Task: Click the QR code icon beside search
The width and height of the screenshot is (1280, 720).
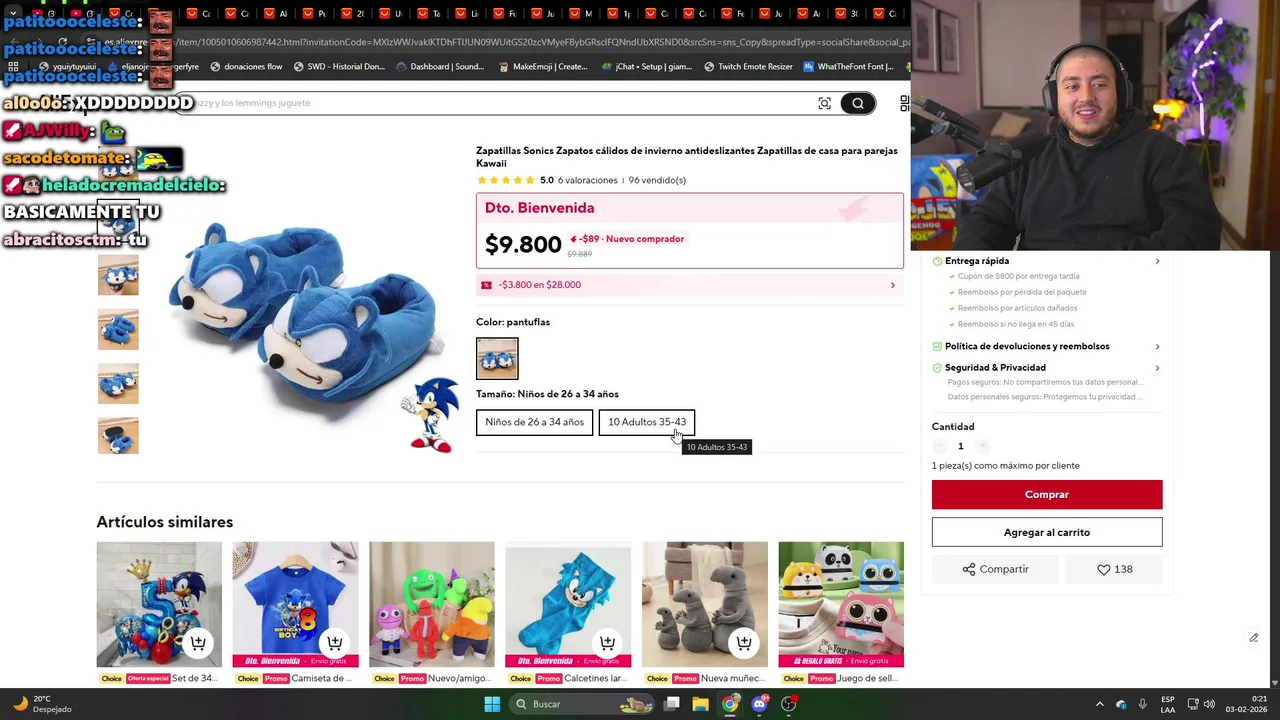Action: point(904,103)
